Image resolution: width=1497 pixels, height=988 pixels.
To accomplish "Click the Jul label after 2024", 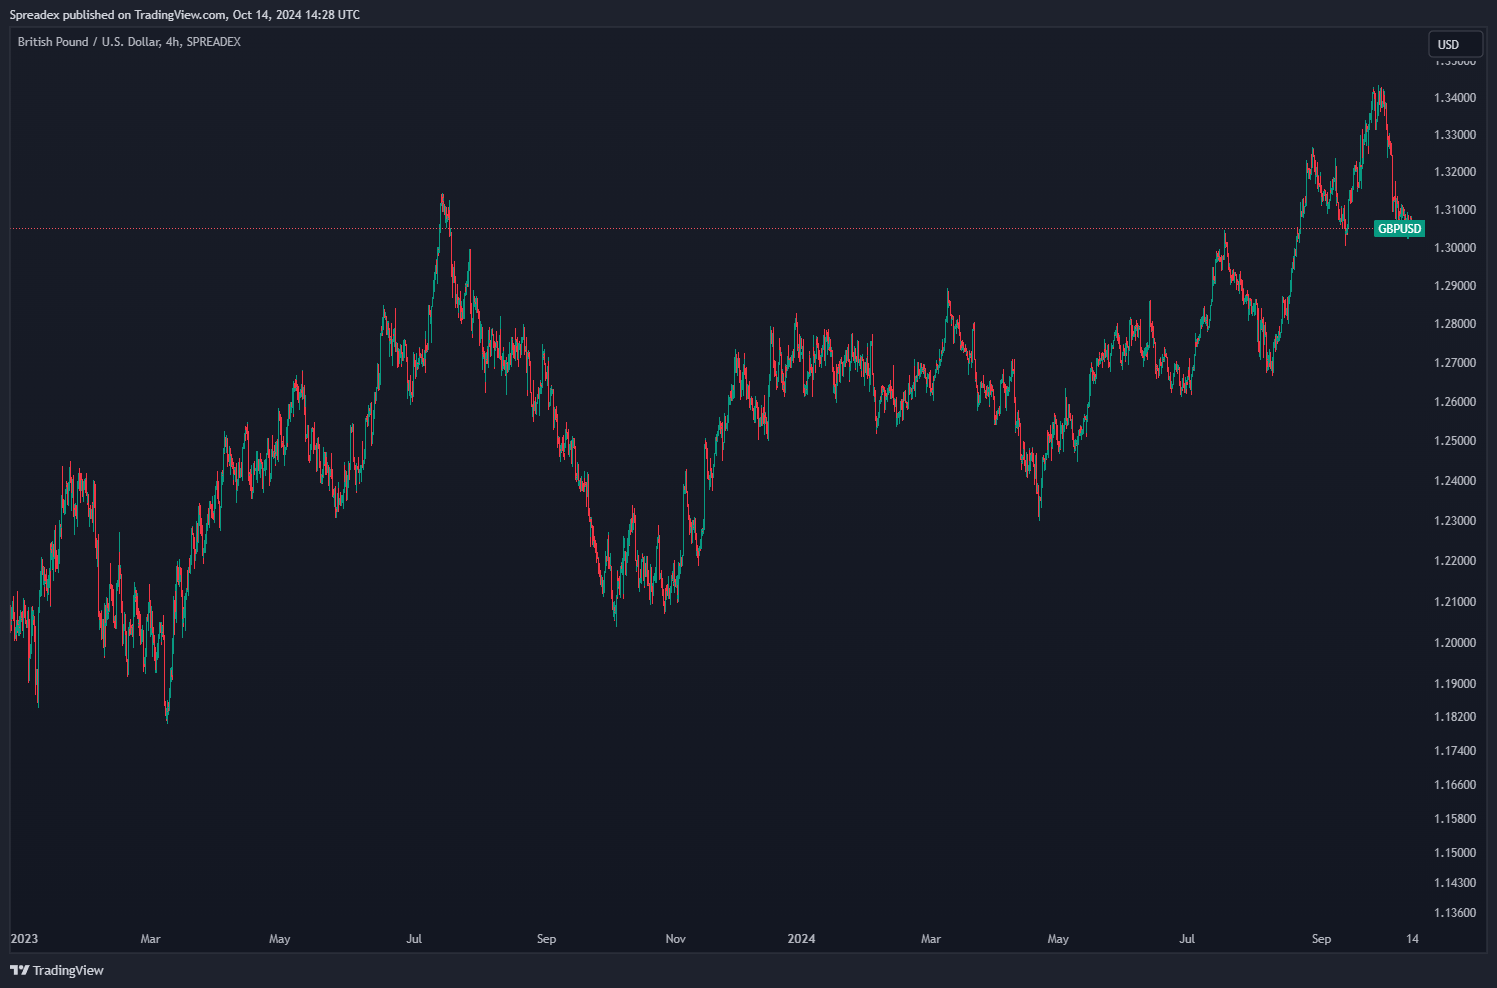I will pyautogui.click(x=1187, y=939).
